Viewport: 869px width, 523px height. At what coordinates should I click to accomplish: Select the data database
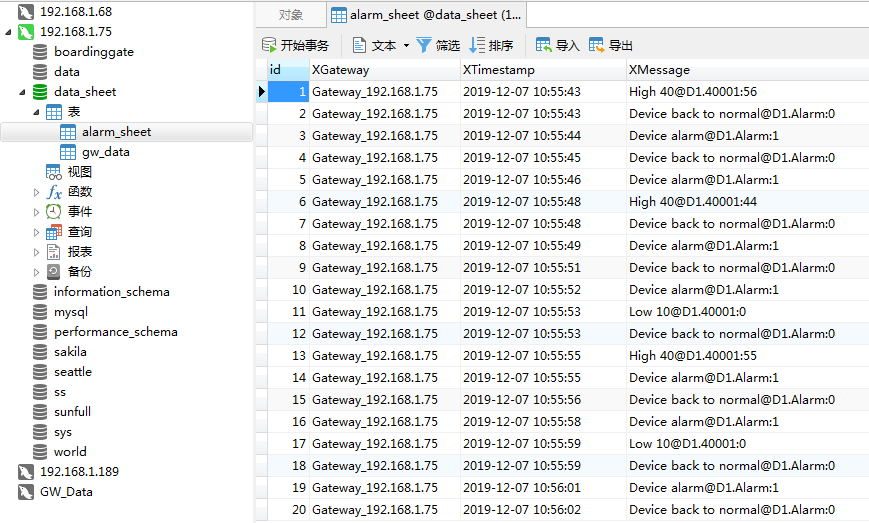(67, 72)
